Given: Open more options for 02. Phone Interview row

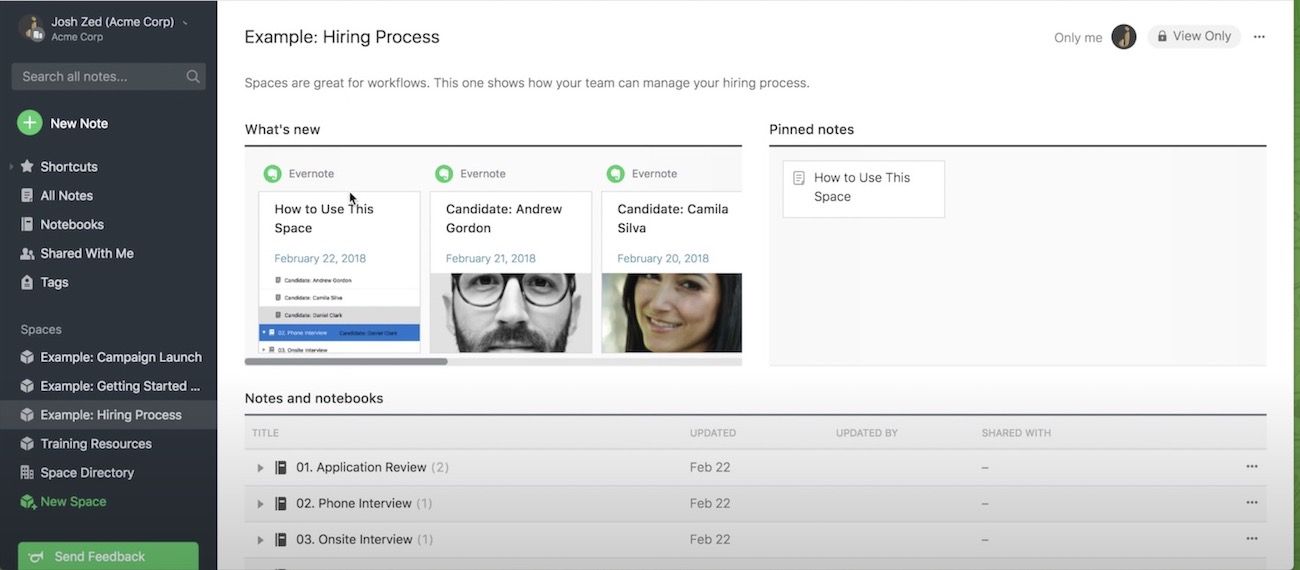Looking at the screenshot, I should 1251,503.
